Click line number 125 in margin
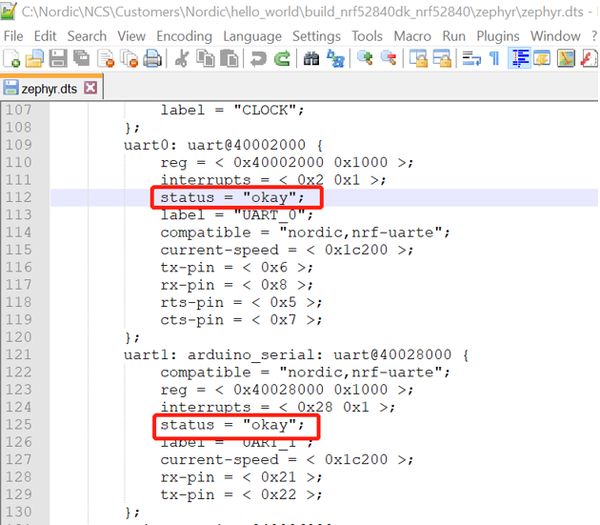 click(x=18, y=424)
